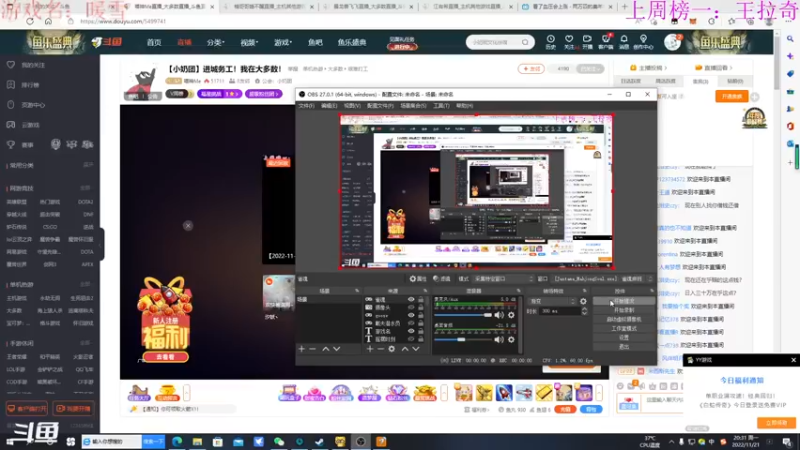
Task: Click the new user welfare gift banner
Action: point(165,320)
